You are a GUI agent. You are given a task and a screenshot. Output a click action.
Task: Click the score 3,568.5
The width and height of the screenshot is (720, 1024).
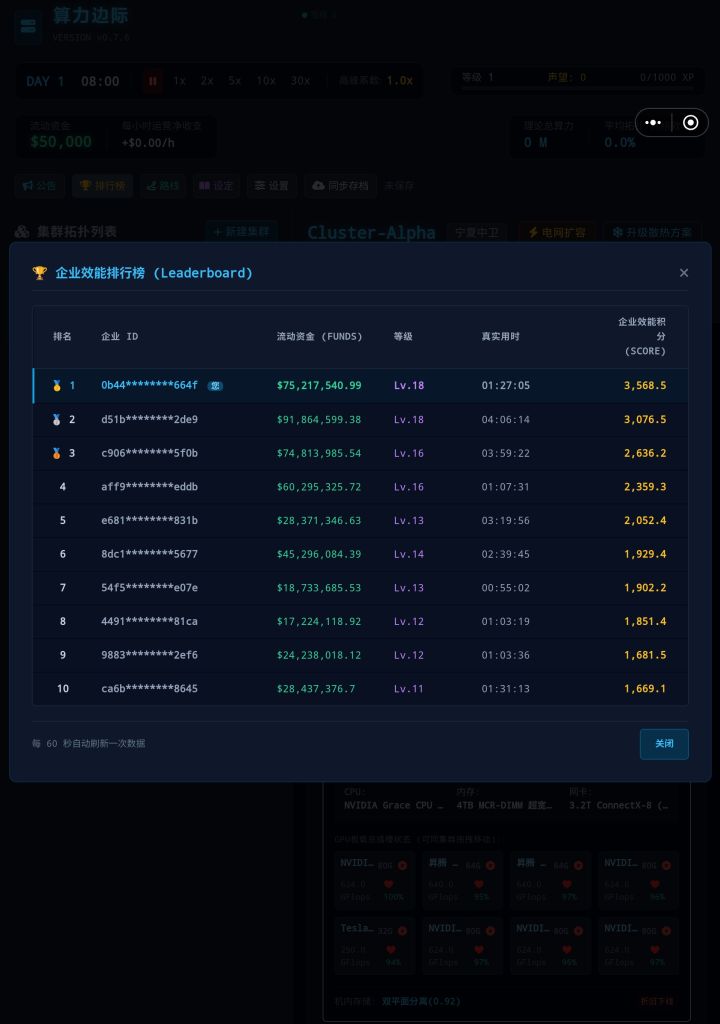tap(645, 385)
